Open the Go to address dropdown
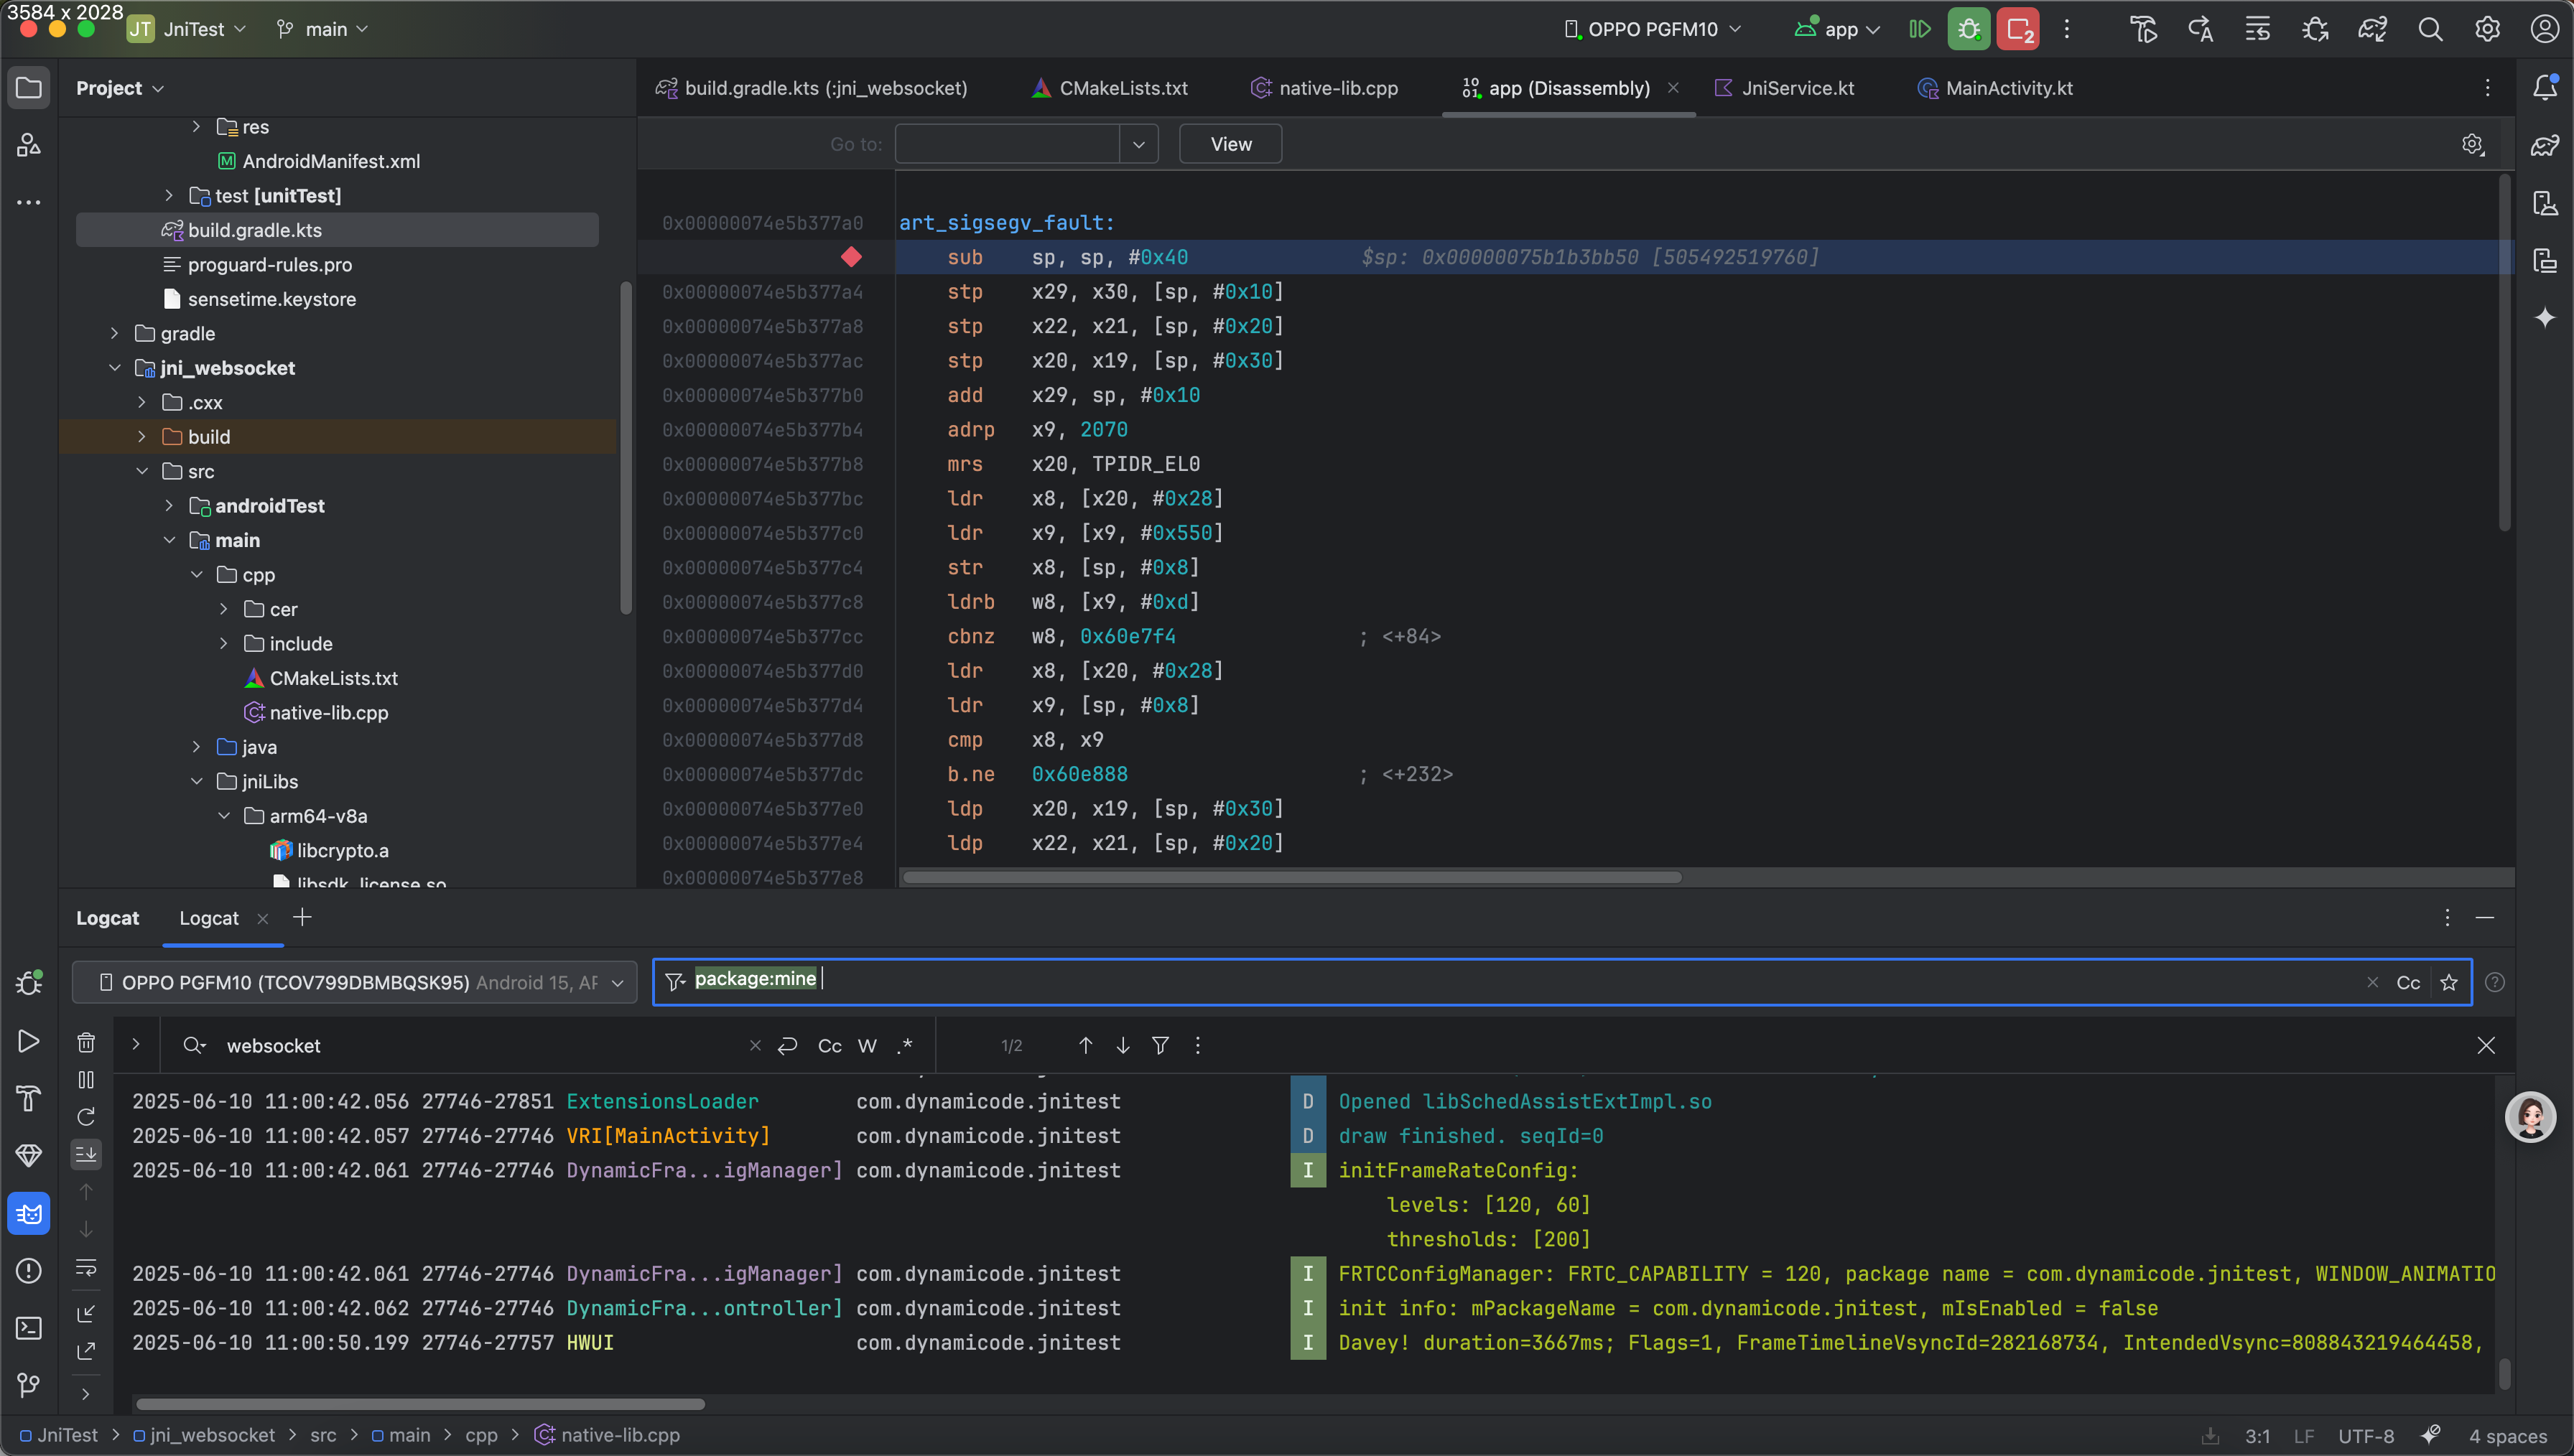Screen dimensions: 2574x1456 tap(1138, 144)
